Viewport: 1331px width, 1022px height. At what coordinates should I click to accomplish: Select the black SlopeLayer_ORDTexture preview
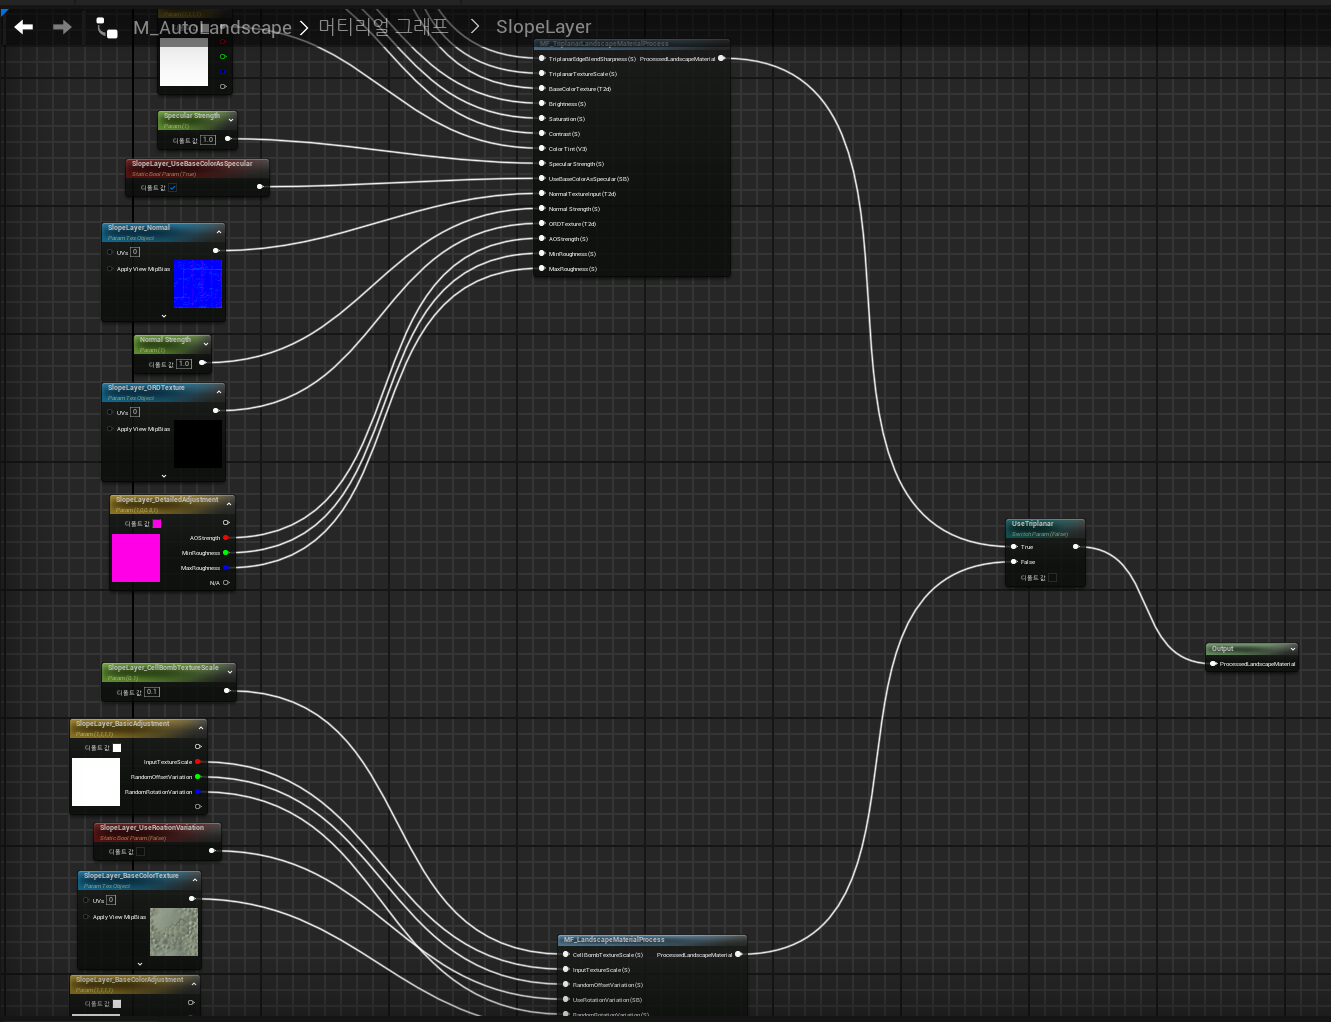(198, 444)
